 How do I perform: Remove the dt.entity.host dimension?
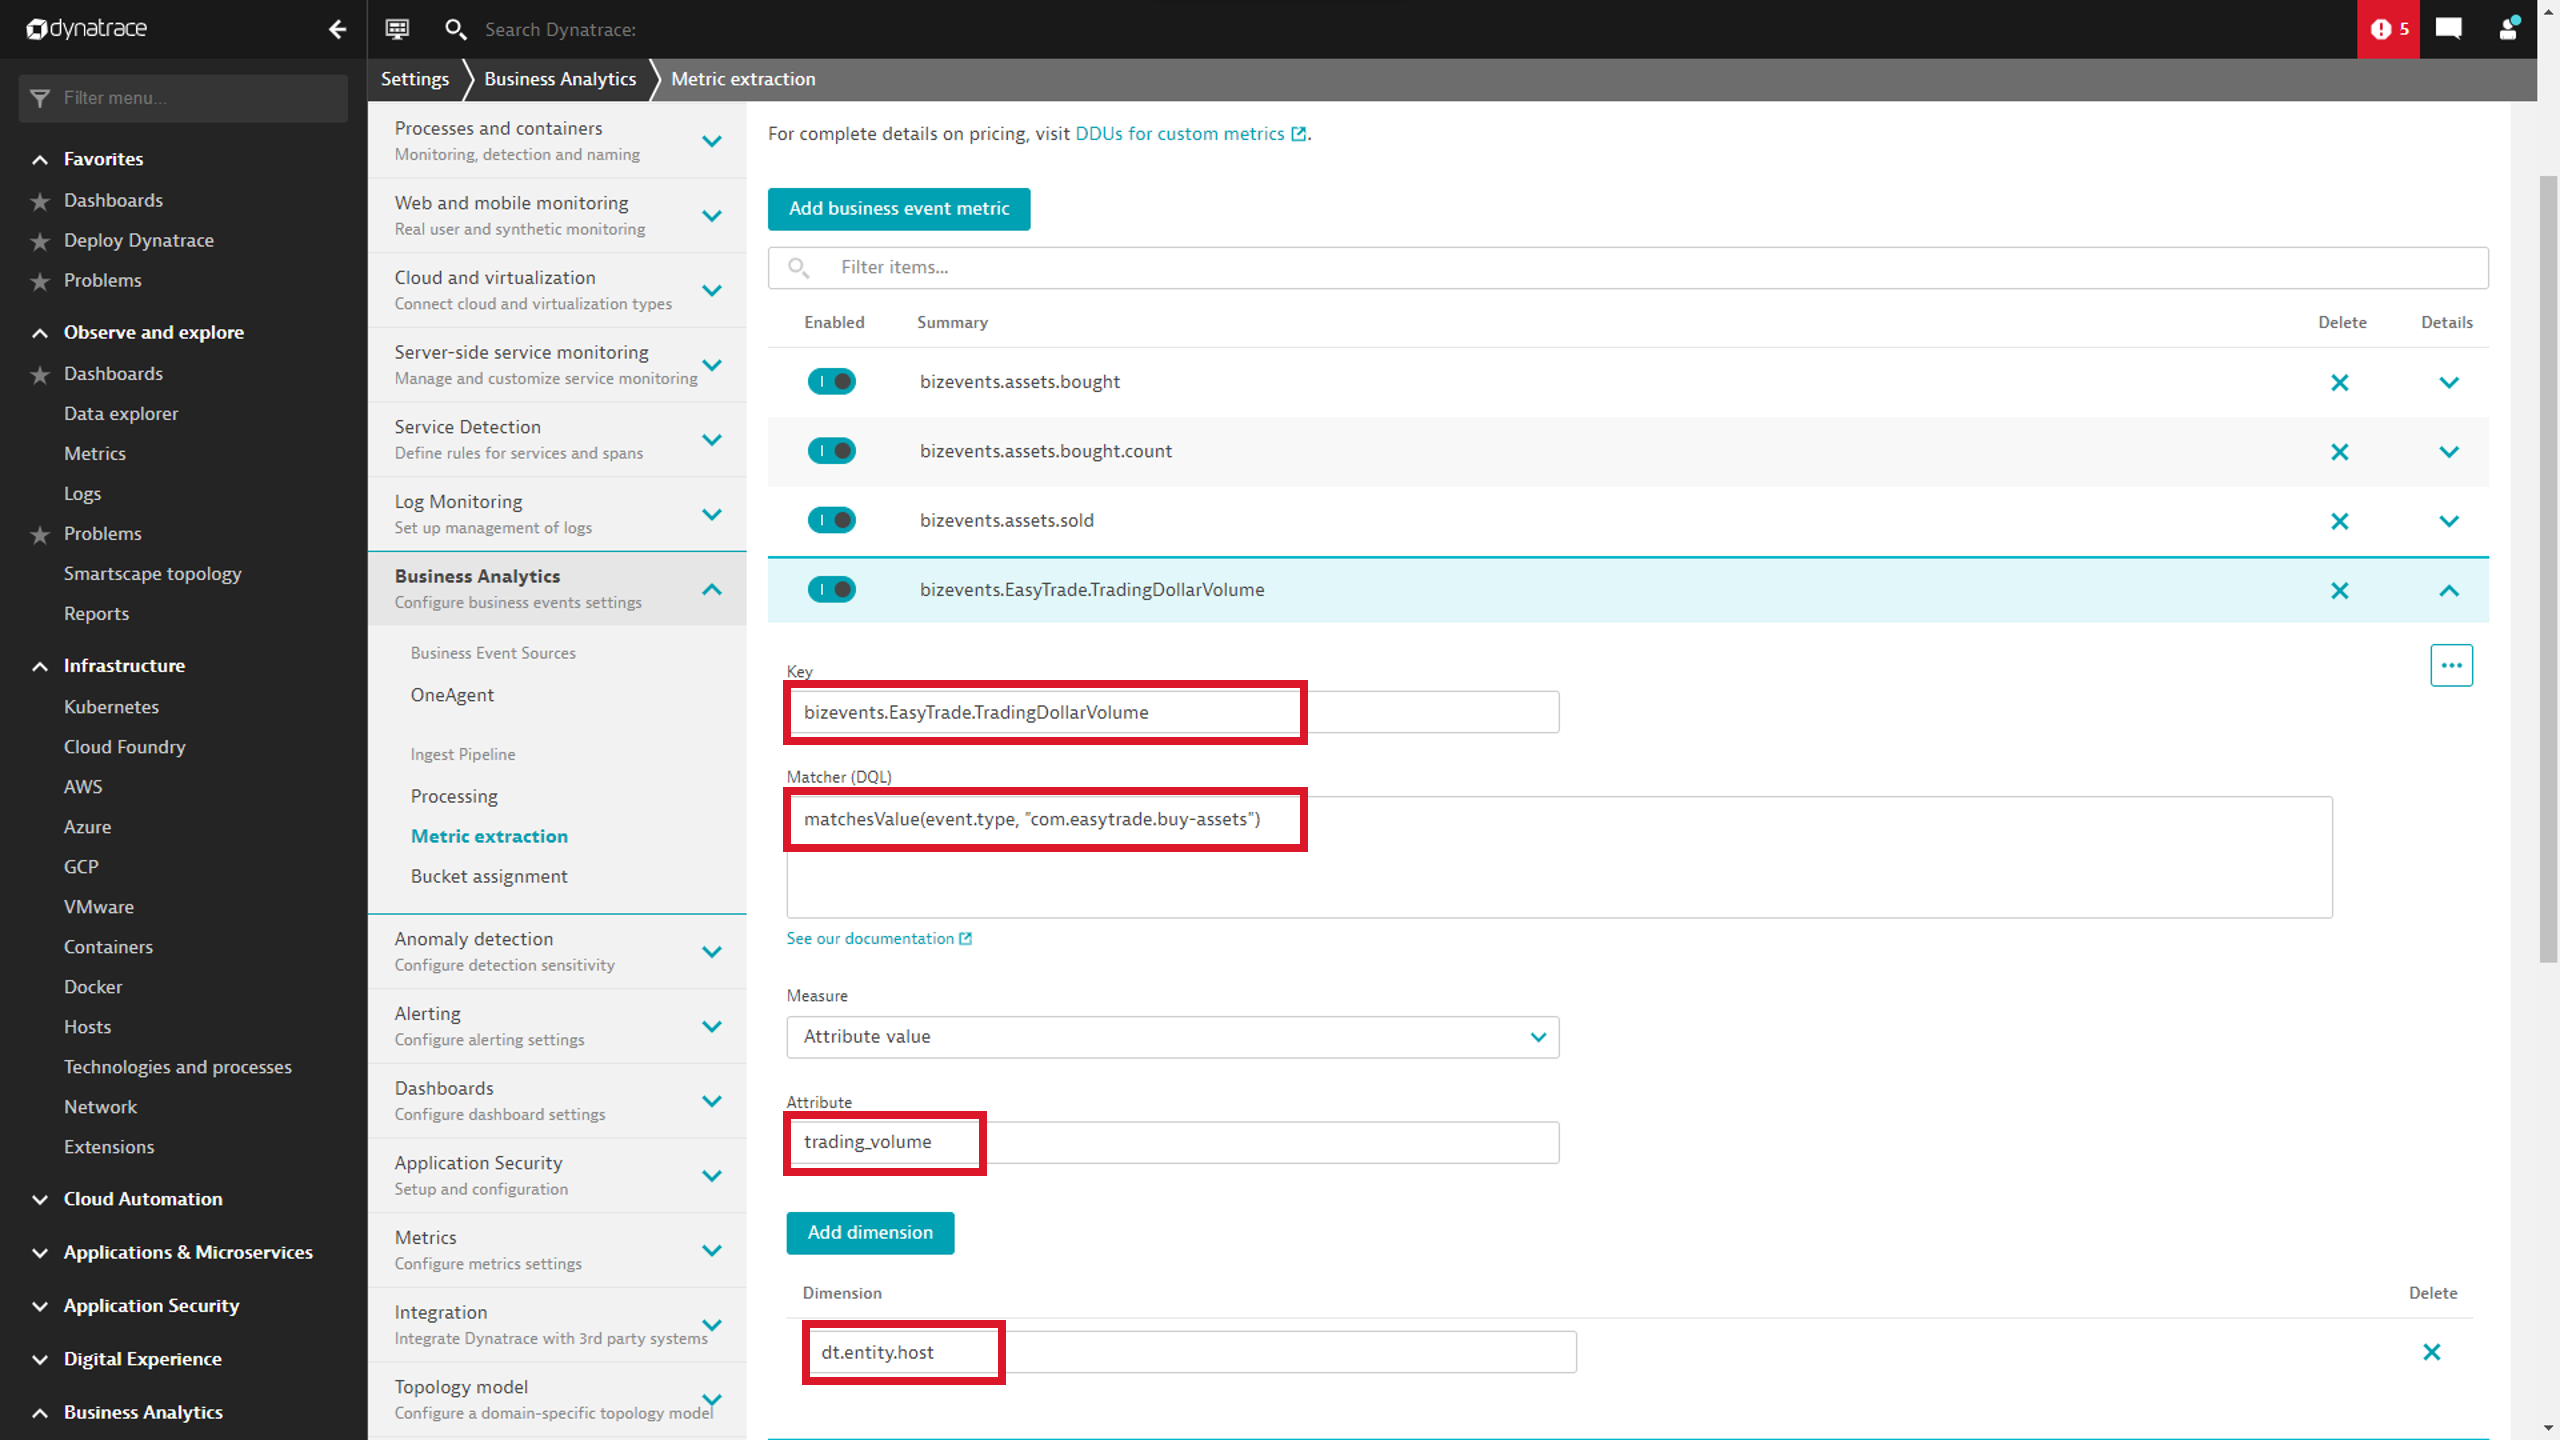(x=2432, y=1352)
